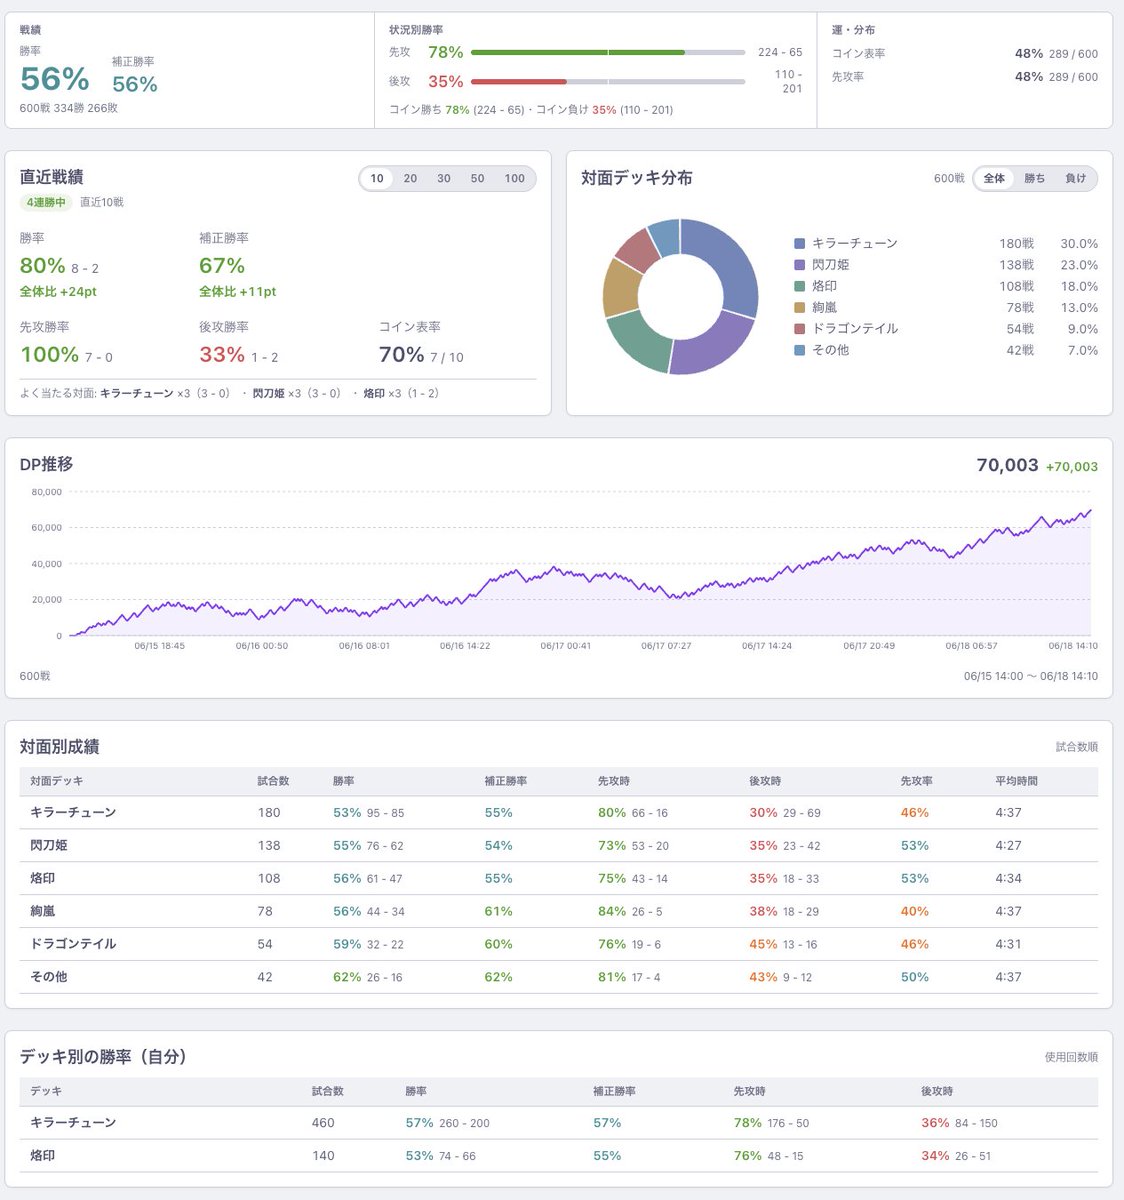Viewport: 1124px width, 1200px height.
Task: Click the +70,003 DP change value
Action: tap(1072, 466)
